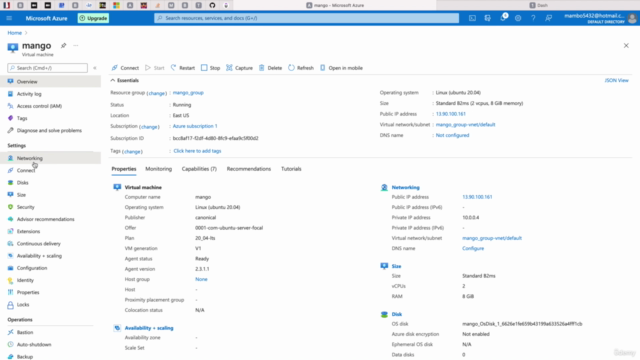Image resolution: width=640 pixels, height=360 pixels.
Task: Stop the virtual machine
Action: pyautogui.click(x=211, y=68)
